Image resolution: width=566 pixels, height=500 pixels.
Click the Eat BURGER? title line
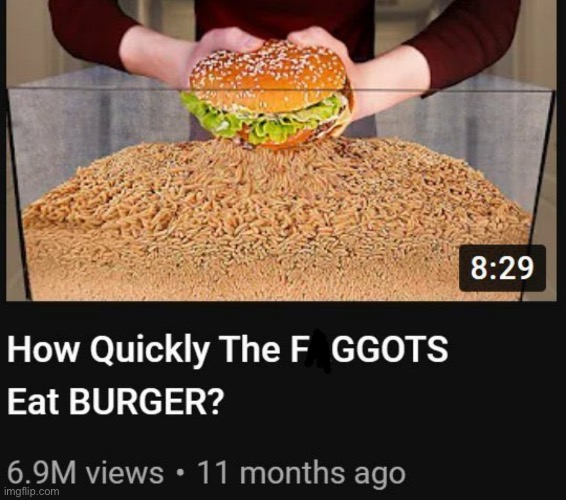[x=115, y=402]
